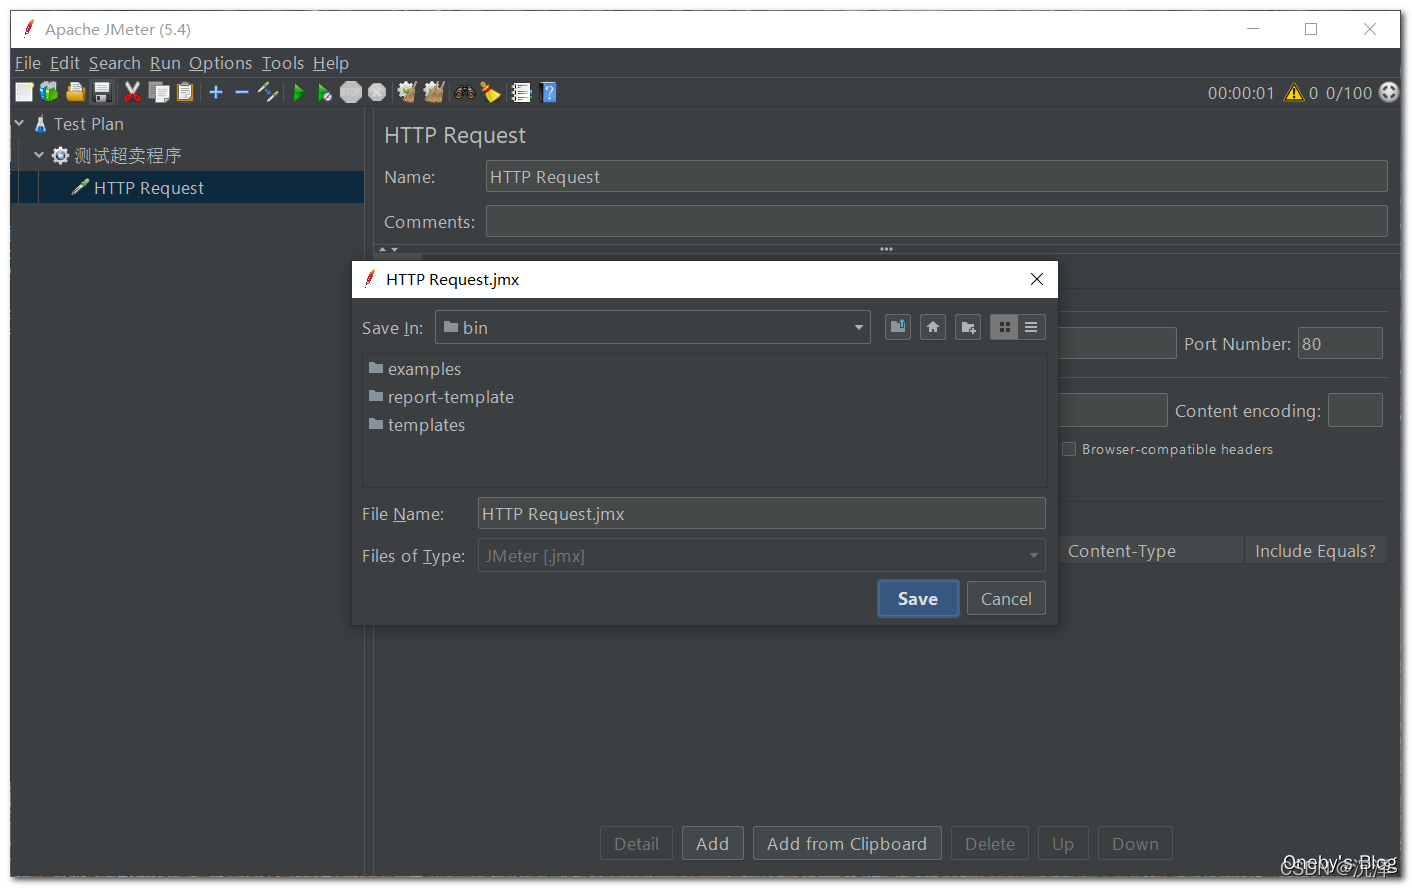The width and height of the screenshot is (1412, 888).
Task: Close the HTTP Request.jmx save dialog
Action: pos(1037,279)
